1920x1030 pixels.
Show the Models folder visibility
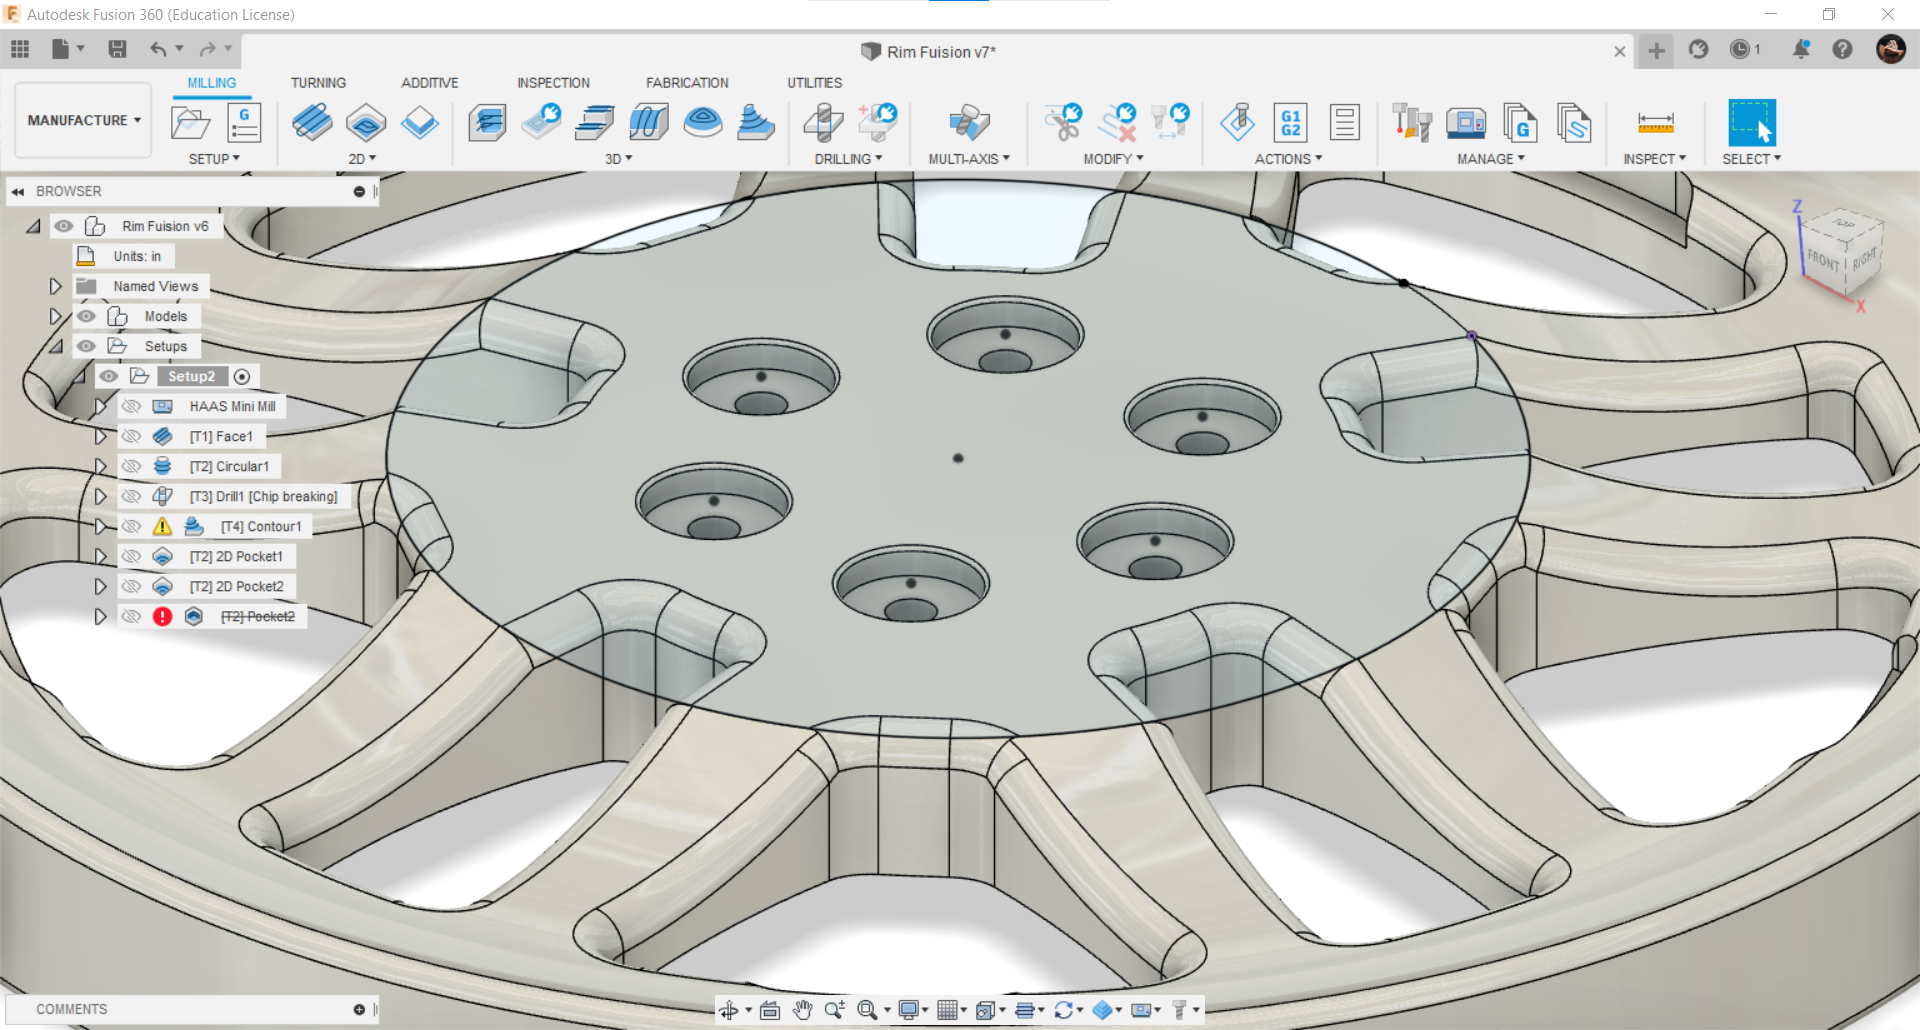point(87,316)
